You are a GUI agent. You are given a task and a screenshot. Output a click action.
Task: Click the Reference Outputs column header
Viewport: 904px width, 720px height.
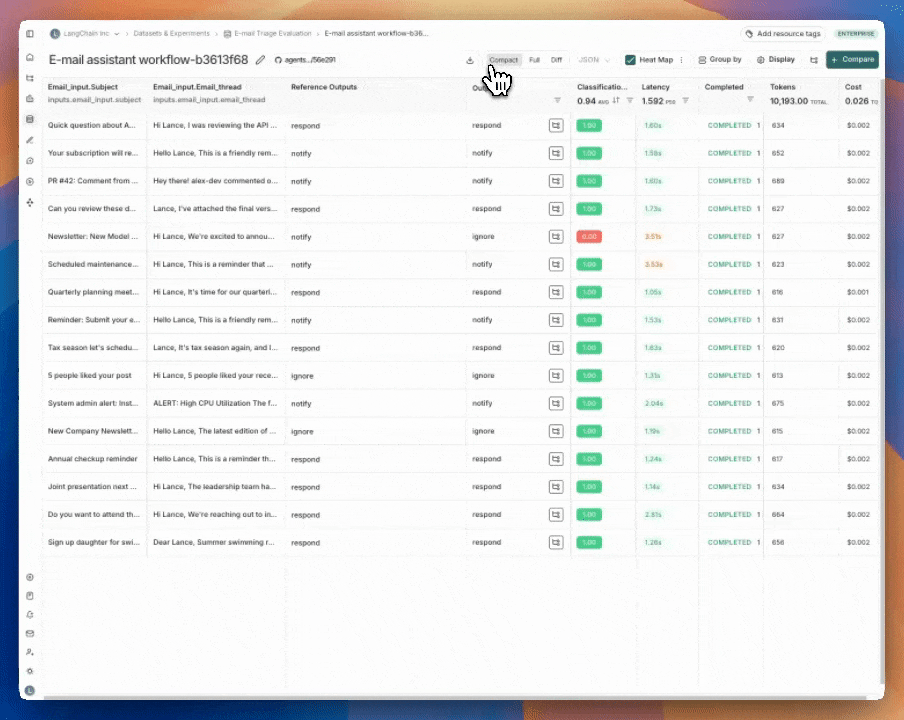324,87
